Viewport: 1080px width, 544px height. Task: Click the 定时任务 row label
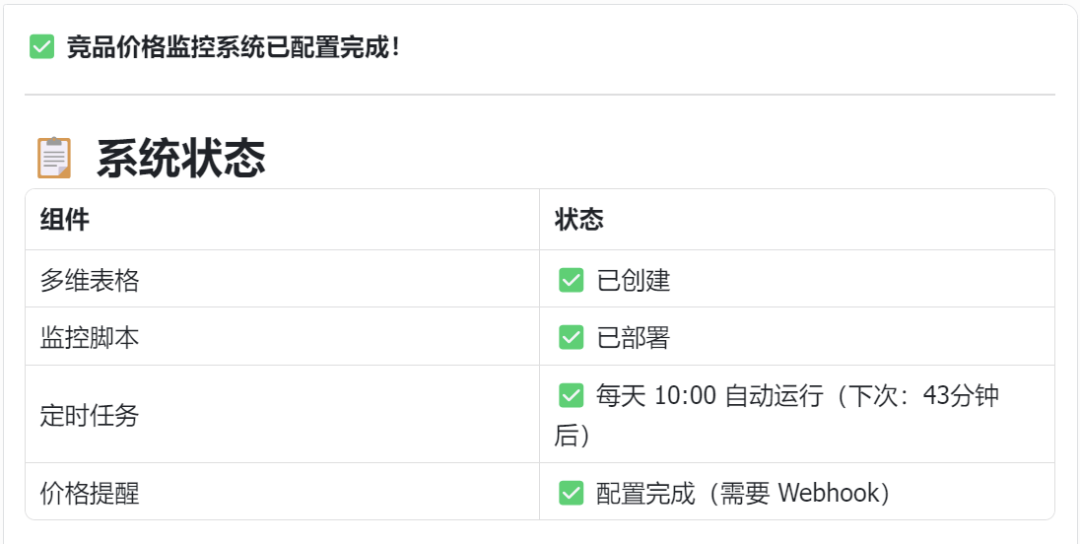tap(89, 415)
